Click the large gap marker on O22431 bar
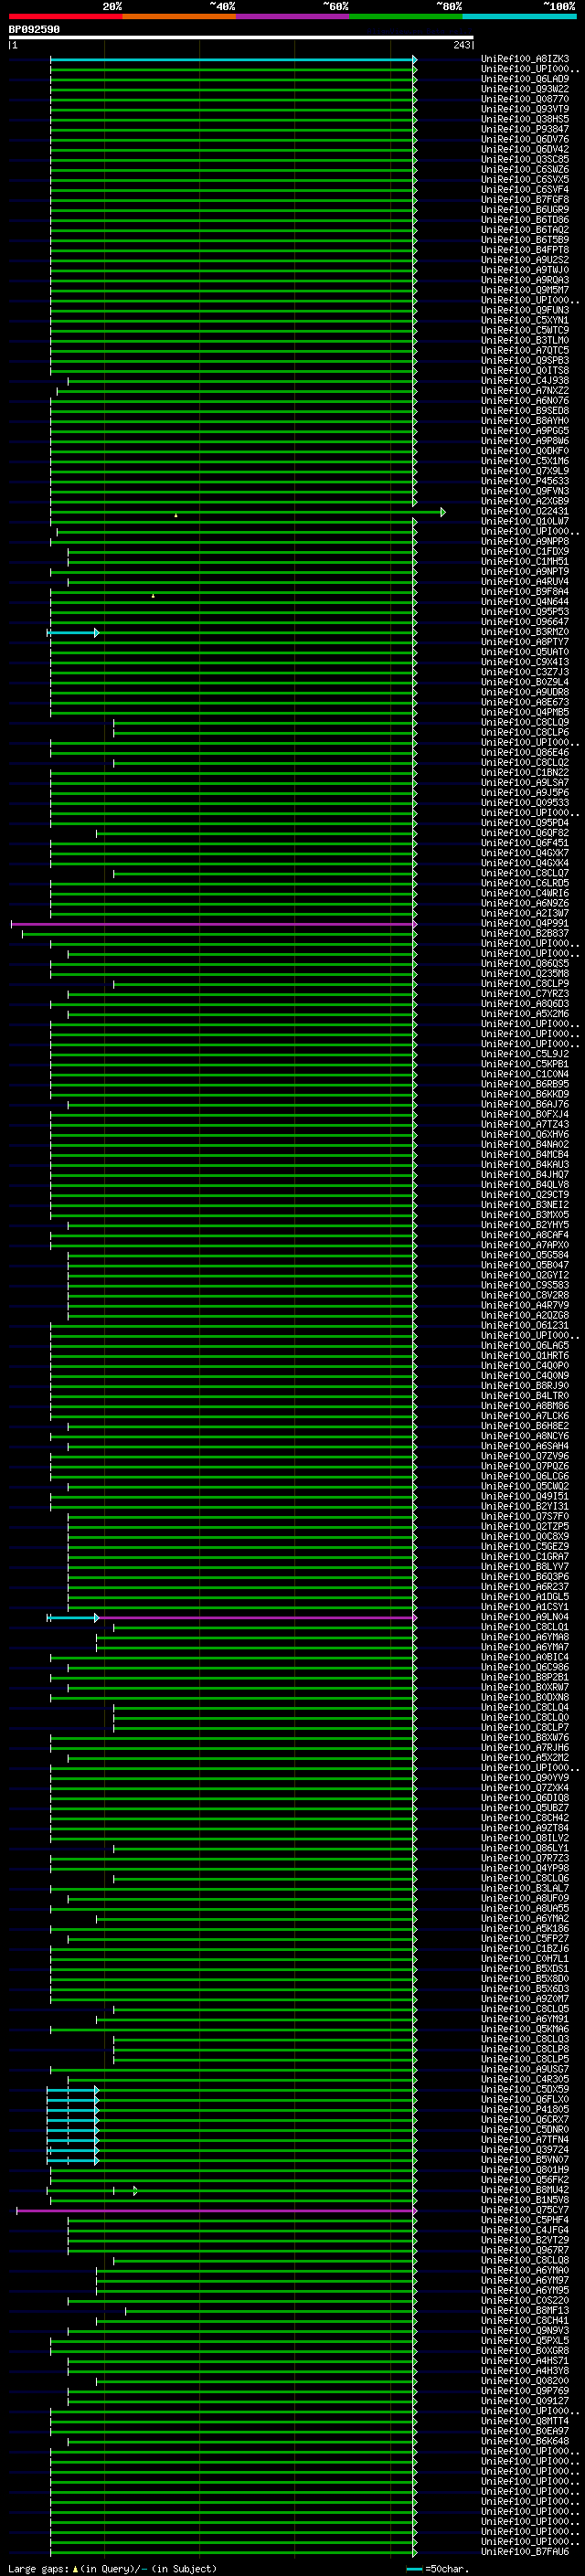585x2576 pixels. pyautogui.click(x=176, y=515)
